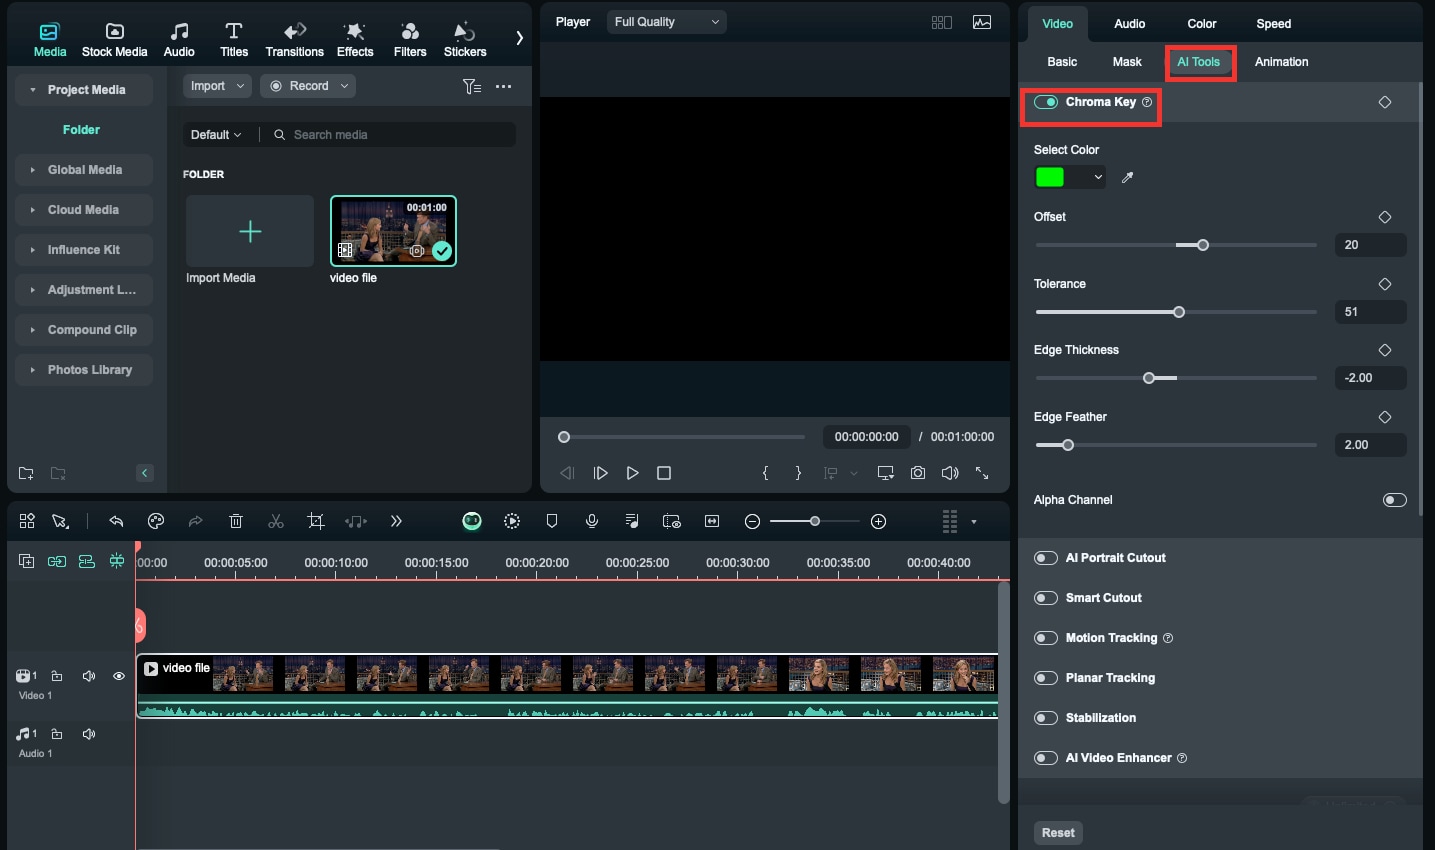Show more timeline tools double arrow
The height and width of the screenshot is (850, 1435).
pos(396,521)
